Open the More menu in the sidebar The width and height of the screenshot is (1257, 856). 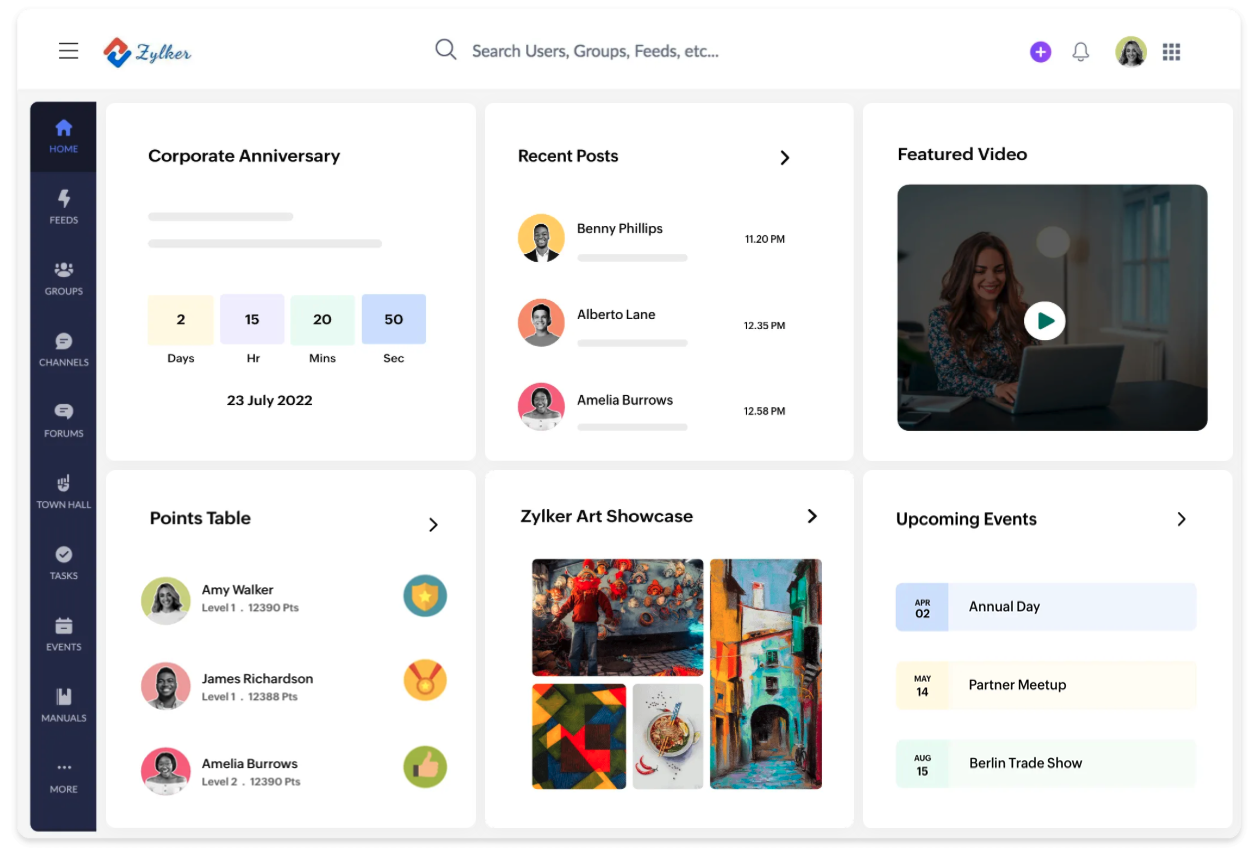(x=63, y=775)
